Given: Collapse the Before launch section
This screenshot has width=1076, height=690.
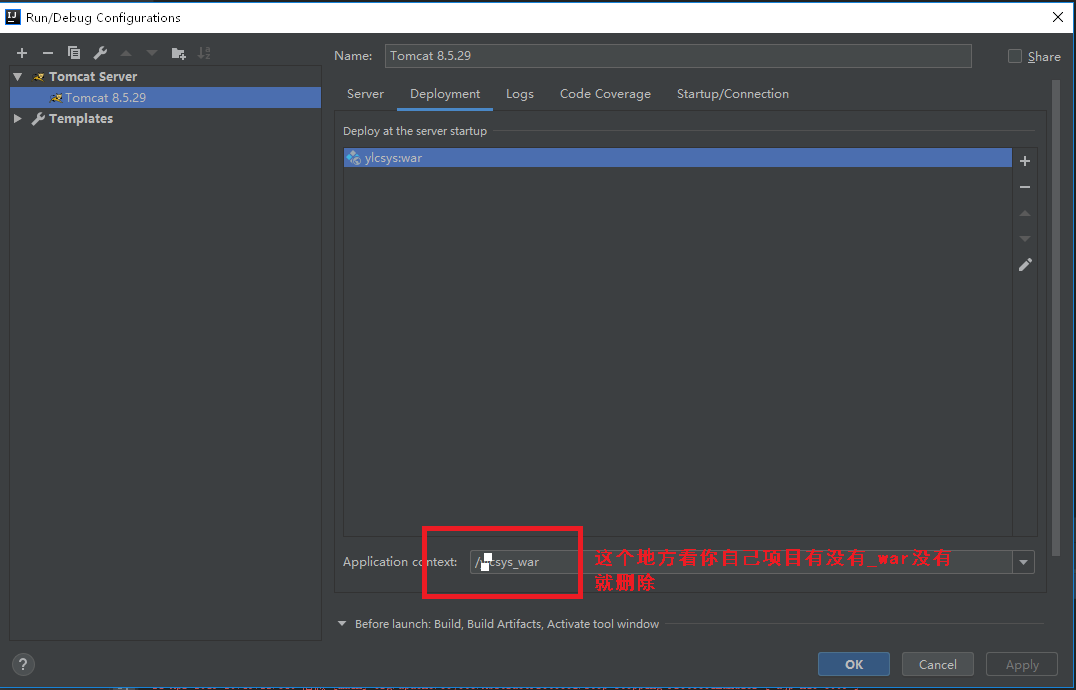Looking at the screenshot, I should pyautogui.click(x=342, y=623).
